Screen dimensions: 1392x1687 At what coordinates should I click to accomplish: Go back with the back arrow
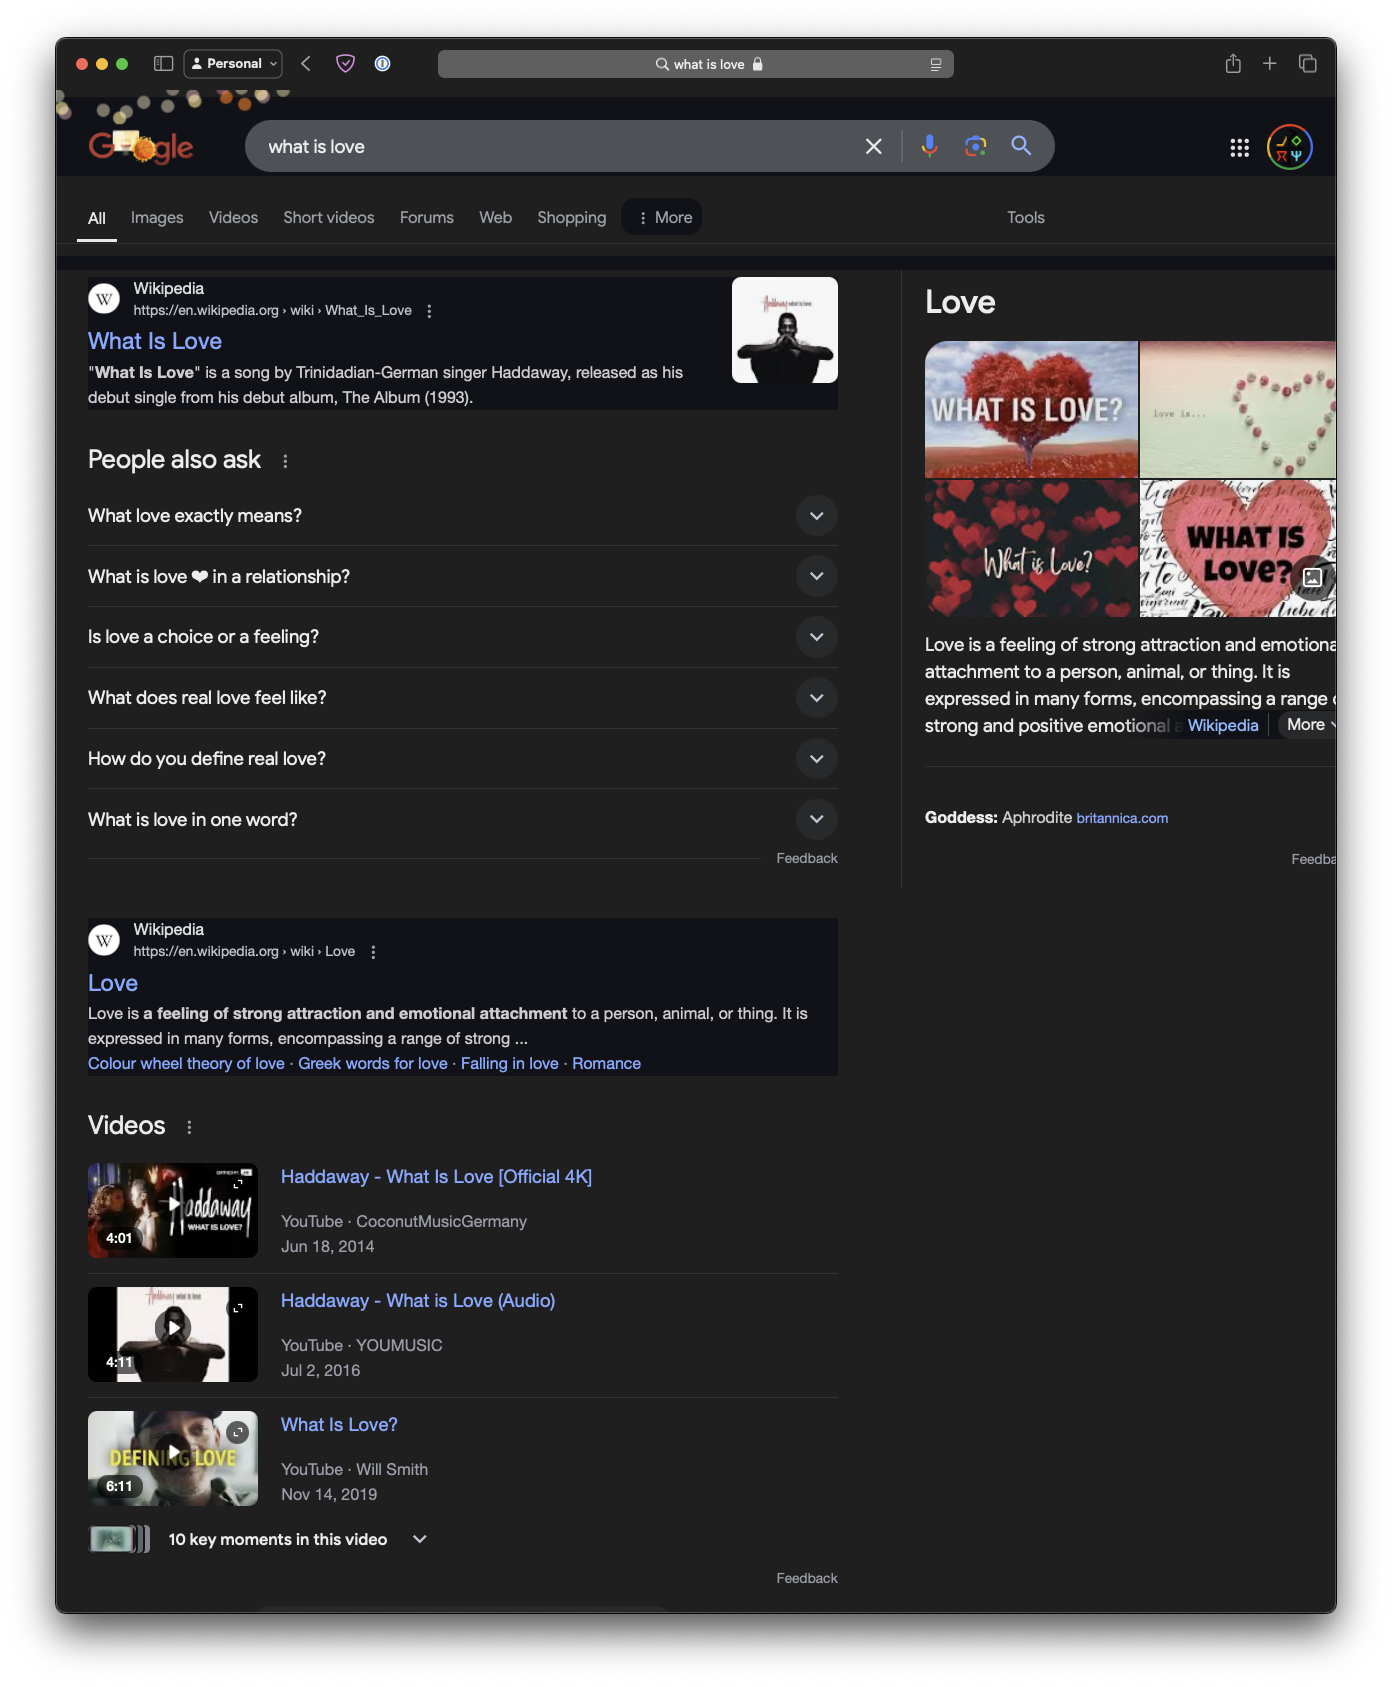click(306, 64)
